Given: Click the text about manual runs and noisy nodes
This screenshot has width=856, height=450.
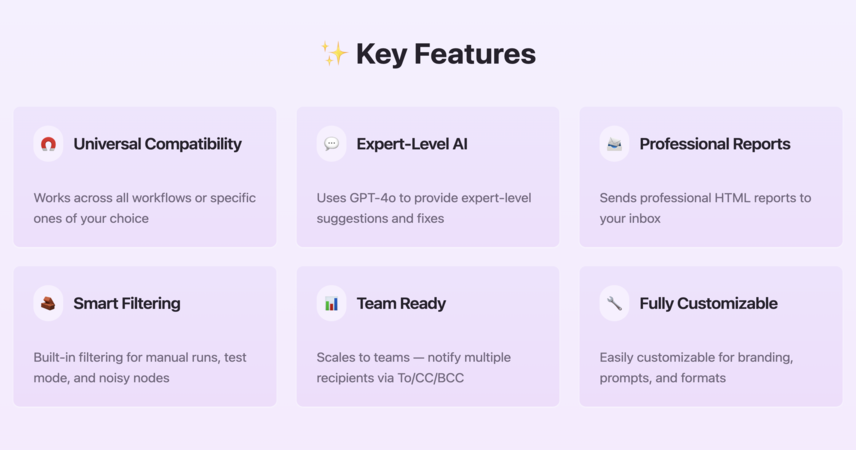Looking at the screenshot, I should click(140, 368).
